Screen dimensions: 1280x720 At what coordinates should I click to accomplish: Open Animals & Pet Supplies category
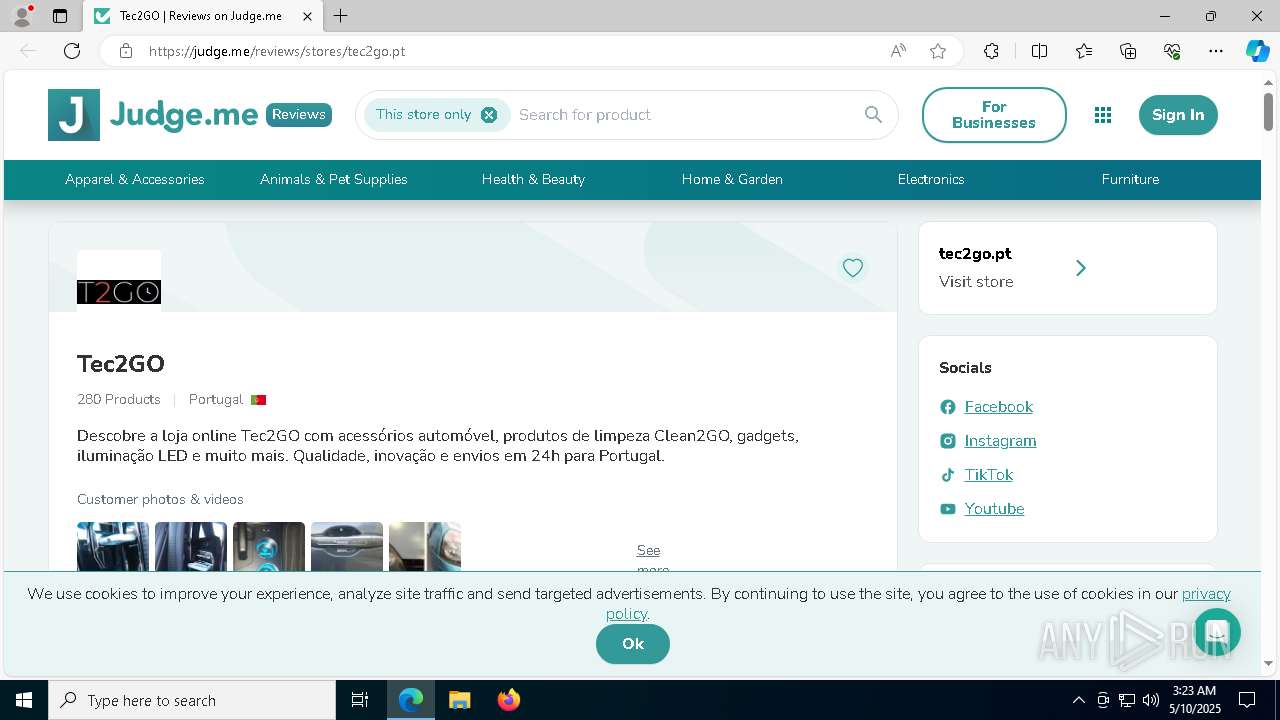[334, 180]
